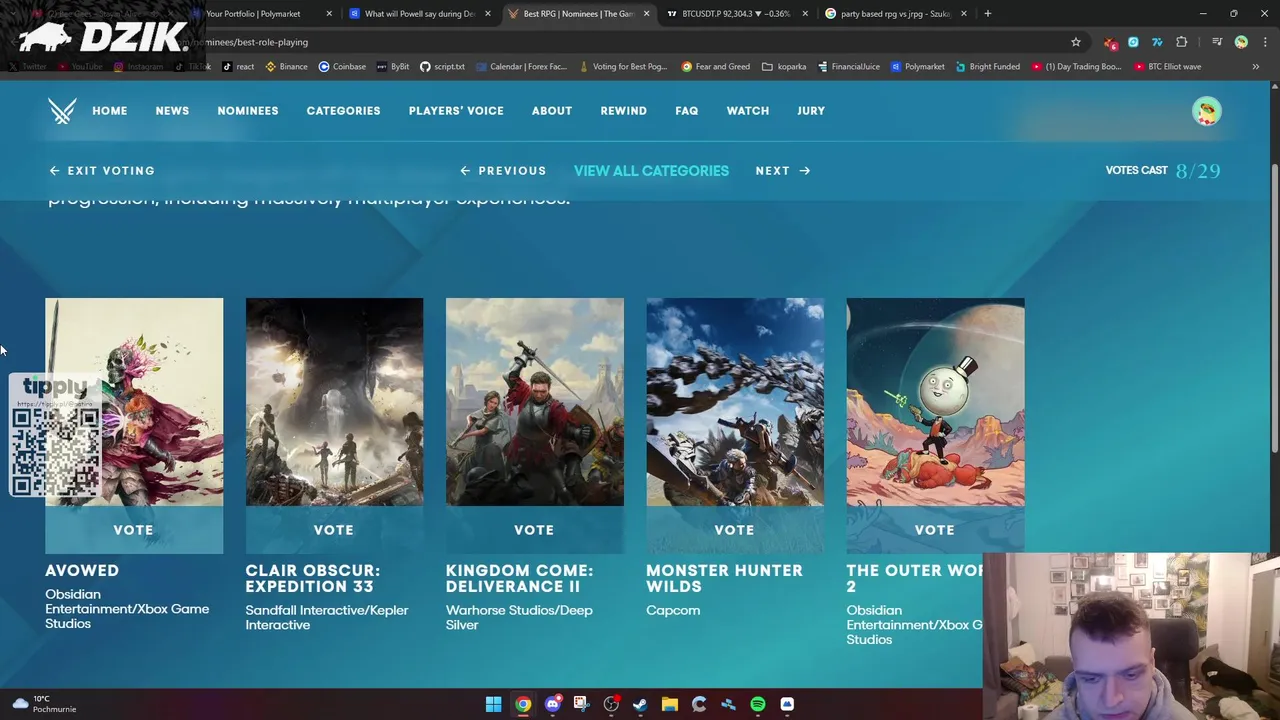
Task: Switch to BTCUSDT.P TradingView tab
Action: [735, 14]
